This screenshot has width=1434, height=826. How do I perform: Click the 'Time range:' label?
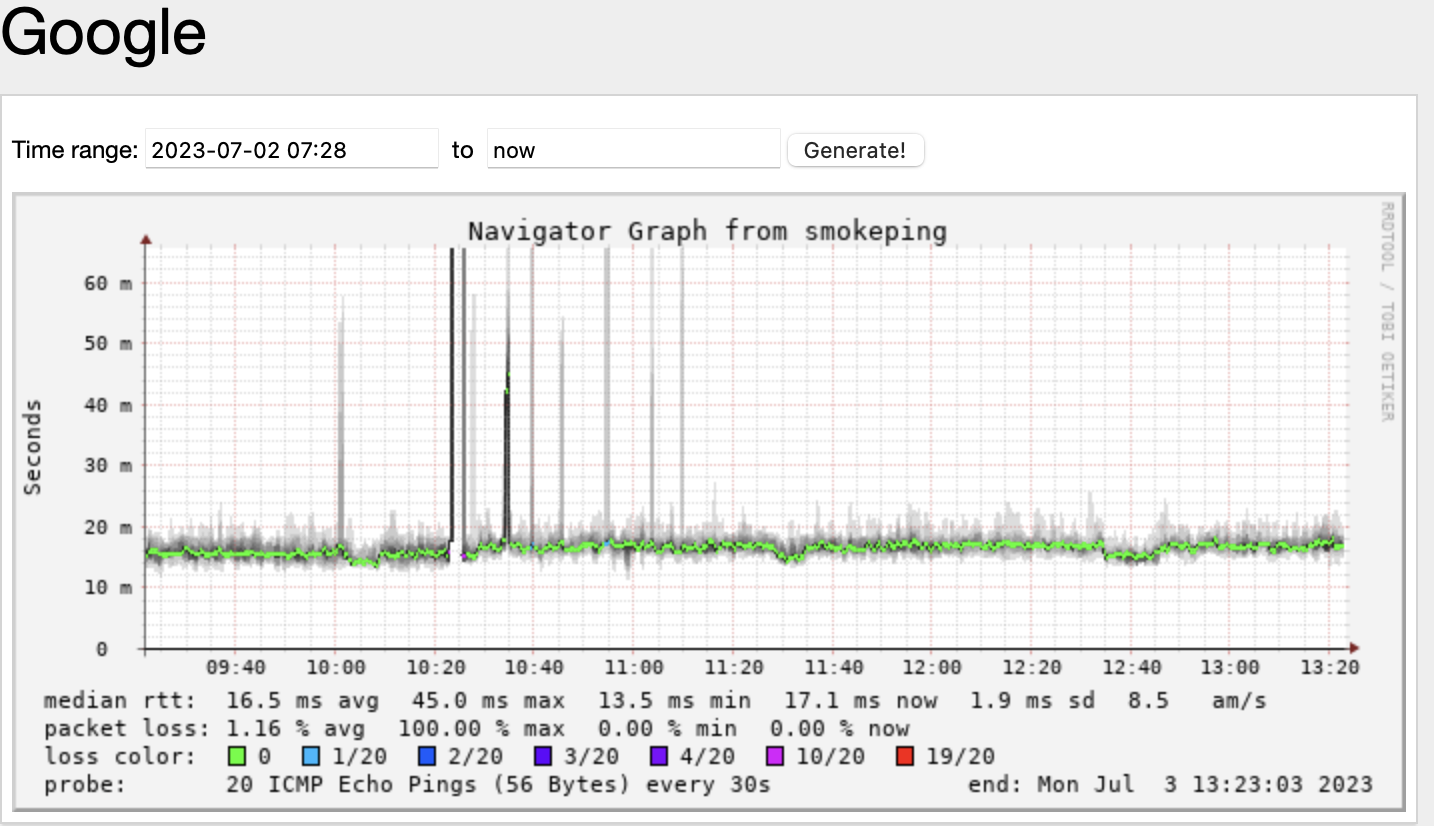pyautogui.click(x=75, y=150)
